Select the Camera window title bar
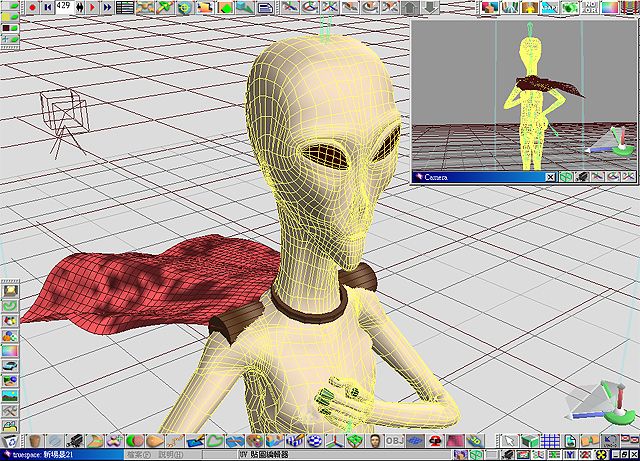640x461 pixels. 478,177
